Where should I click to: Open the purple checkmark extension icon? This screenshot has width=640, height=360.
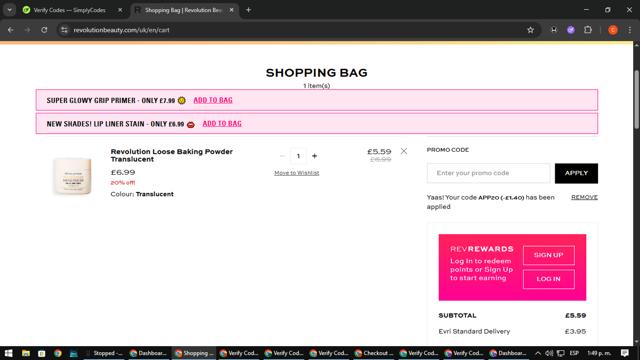pyautogui.click(x=571, y=30)
